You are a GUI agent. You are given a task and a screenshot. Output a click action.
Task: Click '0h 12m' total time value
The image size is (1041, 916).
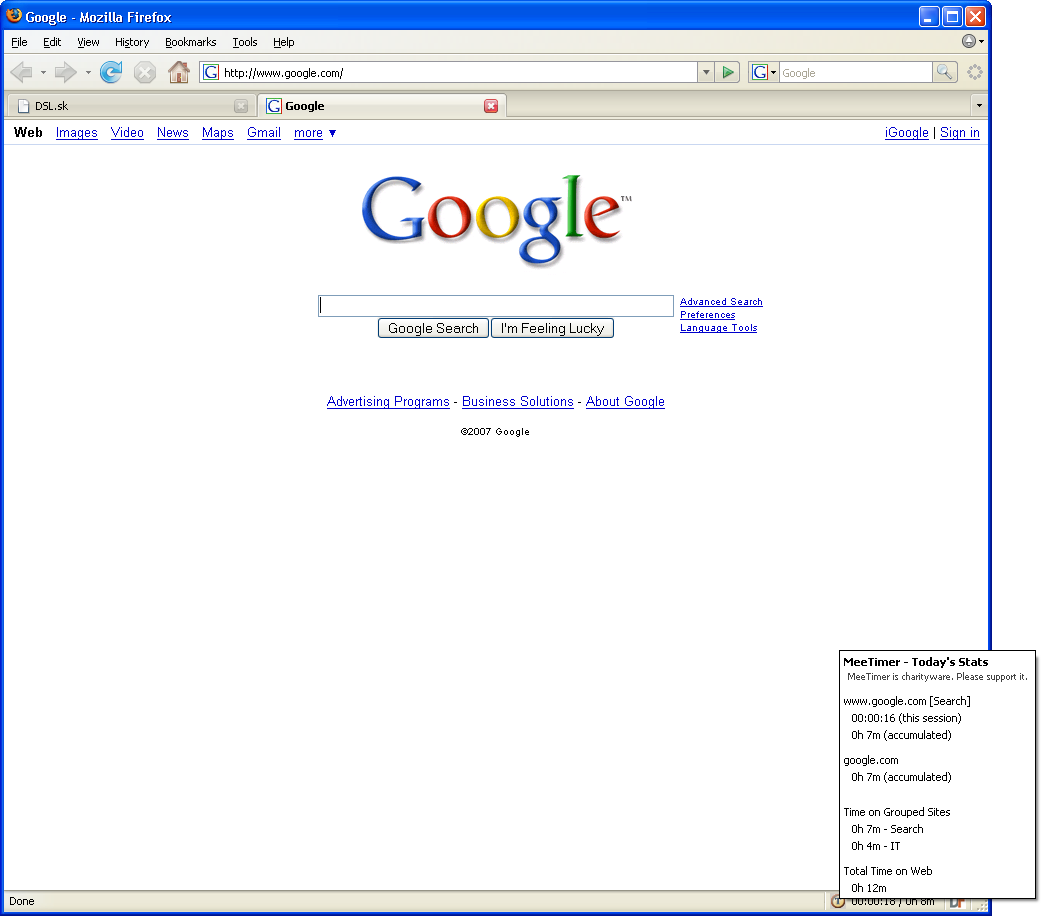point(869,888)
